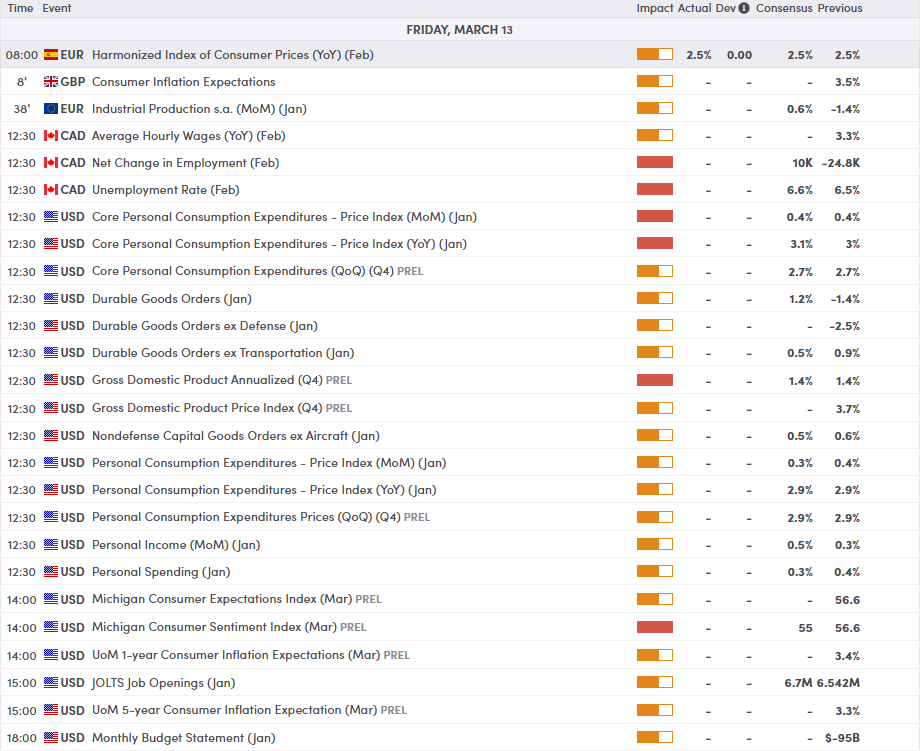The image size is (922, 751).
Task: Open Consumer Inflation Expectations event
Action: tap(183, 82)
